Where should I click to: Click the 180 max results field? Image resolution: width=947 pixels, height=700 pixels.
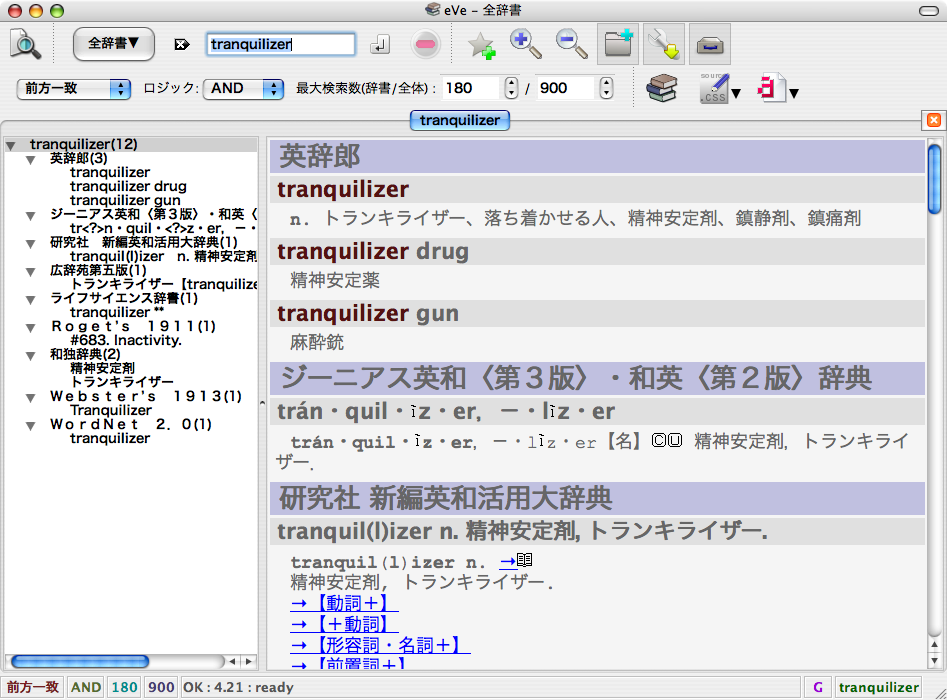pyautogui.click(x=471, y=88)
